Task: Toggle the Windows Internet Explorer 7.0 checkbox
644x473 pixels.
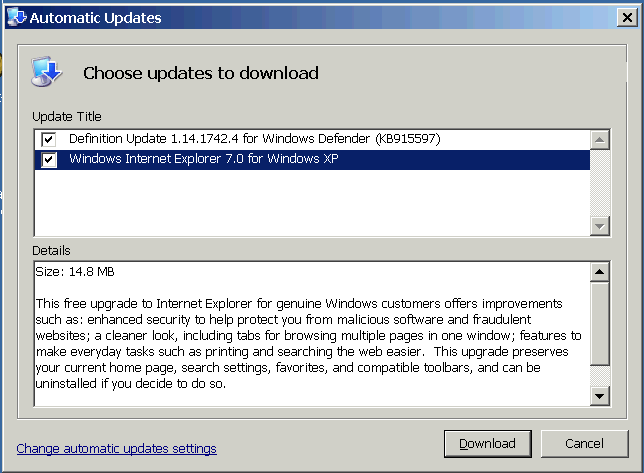Action: point(48,160)
